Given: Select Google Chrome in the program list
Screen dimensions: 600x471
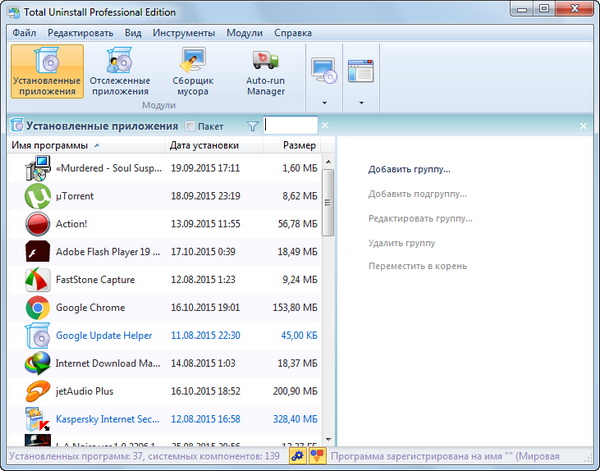Looking at the screenshot, I should 90,308.
